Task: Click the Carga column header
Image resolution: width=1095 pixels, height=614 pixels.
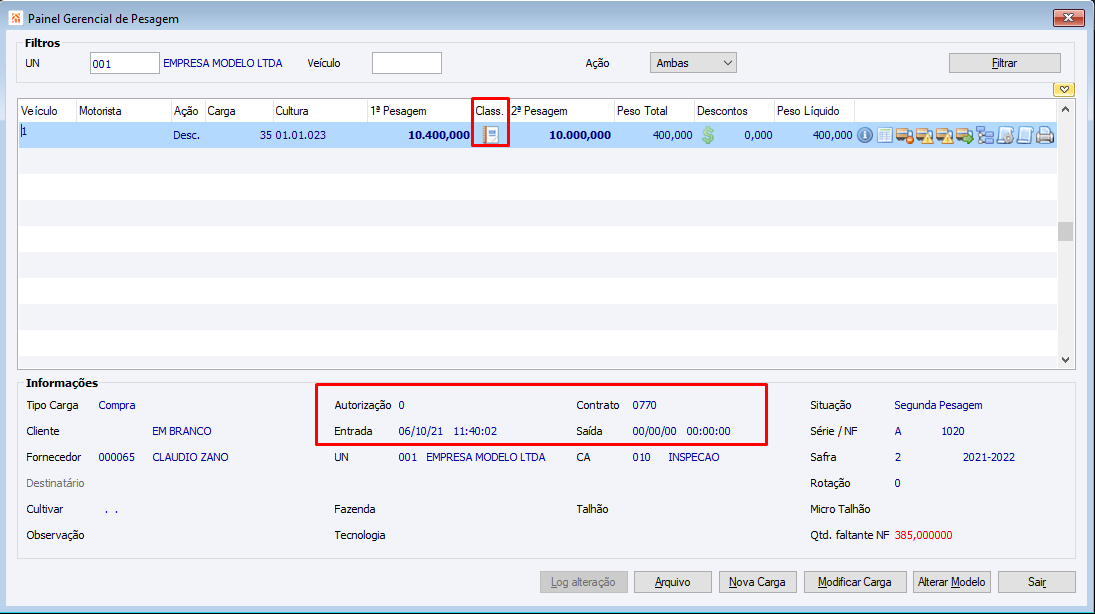Action: click(x=238, y=111)
